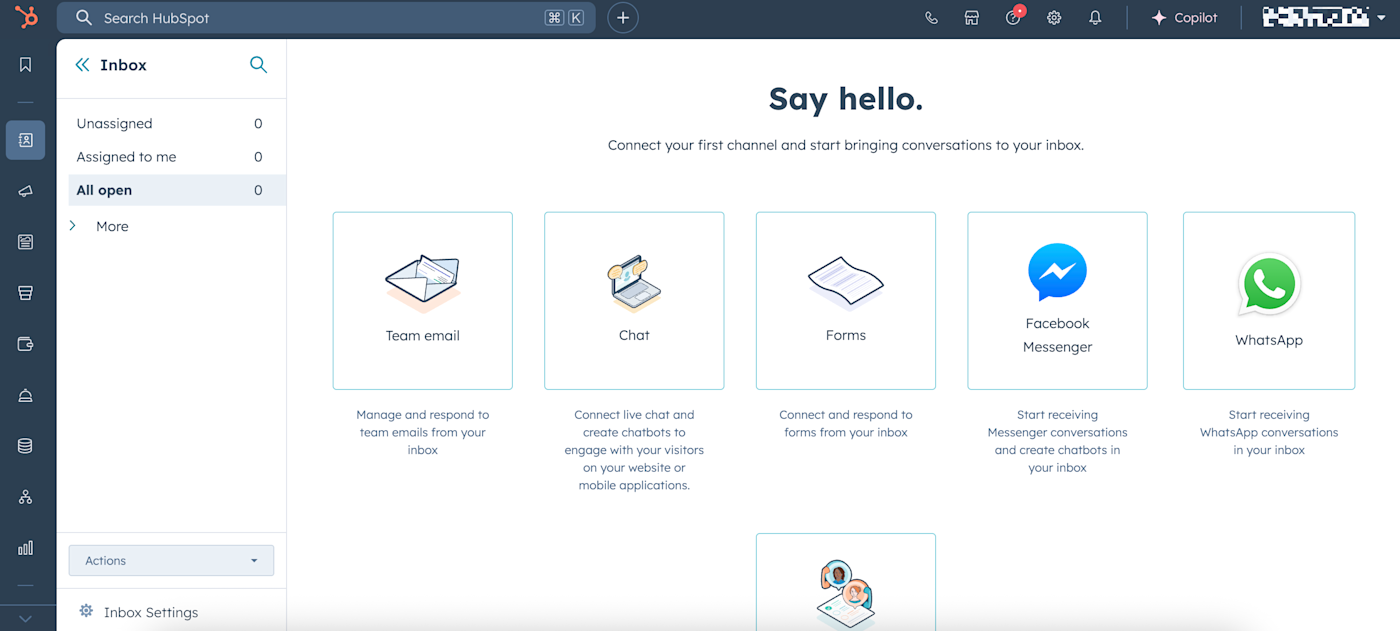Open the Actions dropdown
Image resolution: width=1400 pixels, height=631 pixels.
tap(171, 561)
